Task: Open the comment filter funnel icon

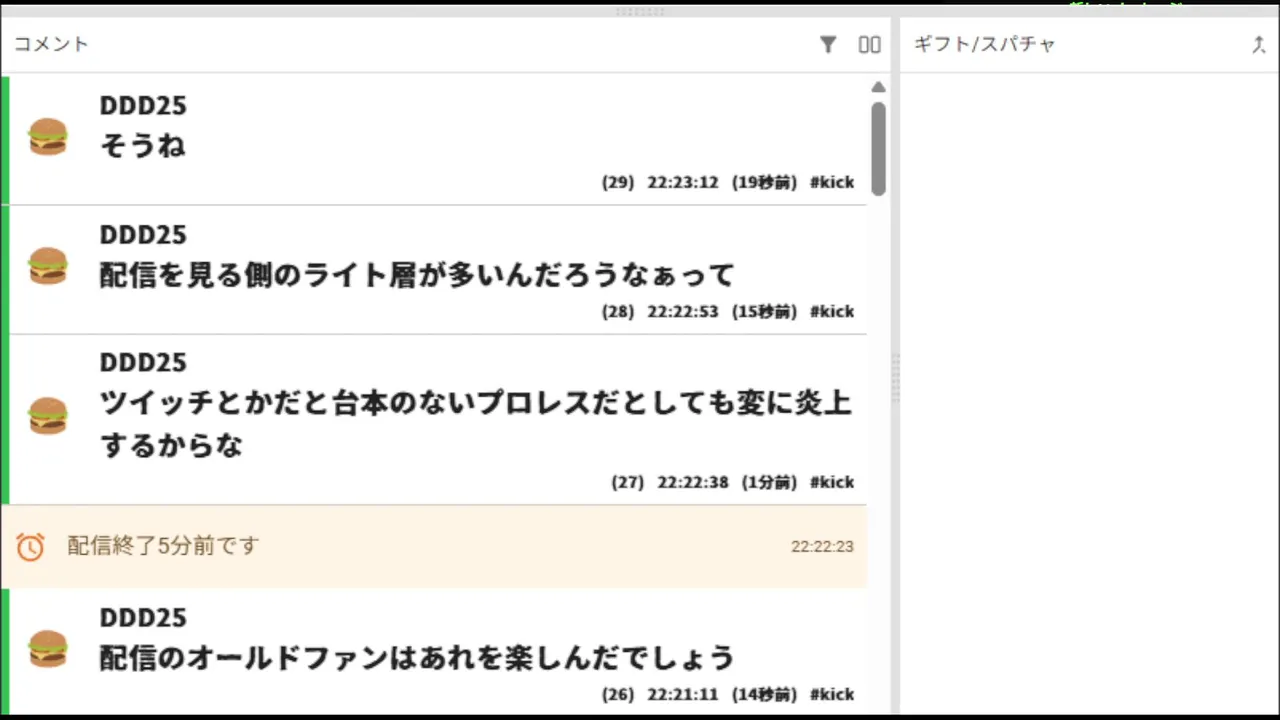Action: (x=828, y=44)
